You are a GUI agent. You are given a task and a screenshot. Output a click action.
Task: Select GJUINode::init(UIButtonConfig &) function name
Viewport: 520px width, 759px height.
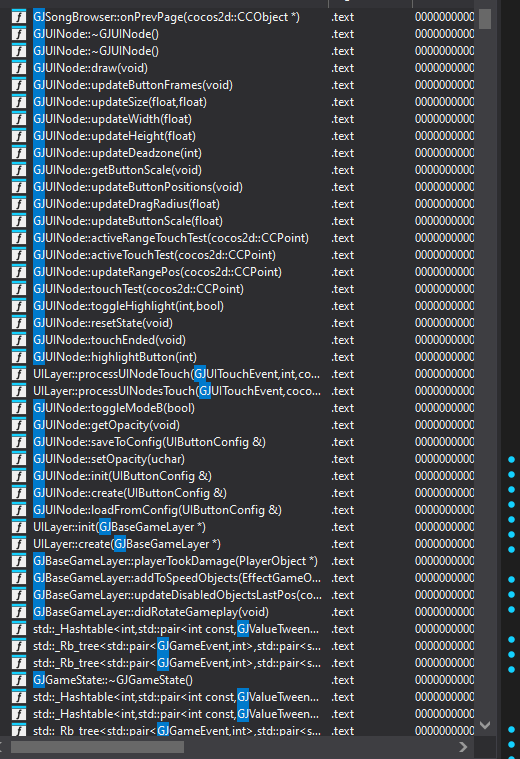122,476
